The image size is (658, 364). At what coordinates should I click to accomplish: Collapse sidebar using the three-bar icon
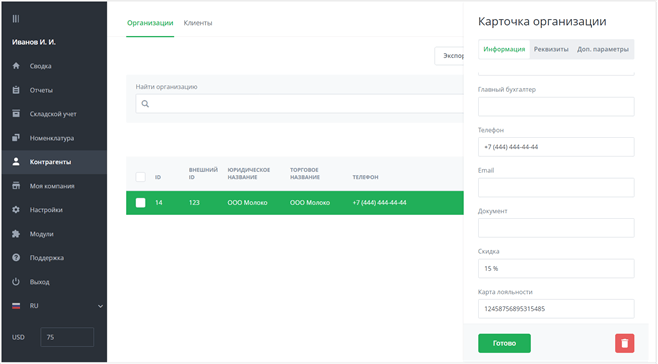tap(16, 18)
